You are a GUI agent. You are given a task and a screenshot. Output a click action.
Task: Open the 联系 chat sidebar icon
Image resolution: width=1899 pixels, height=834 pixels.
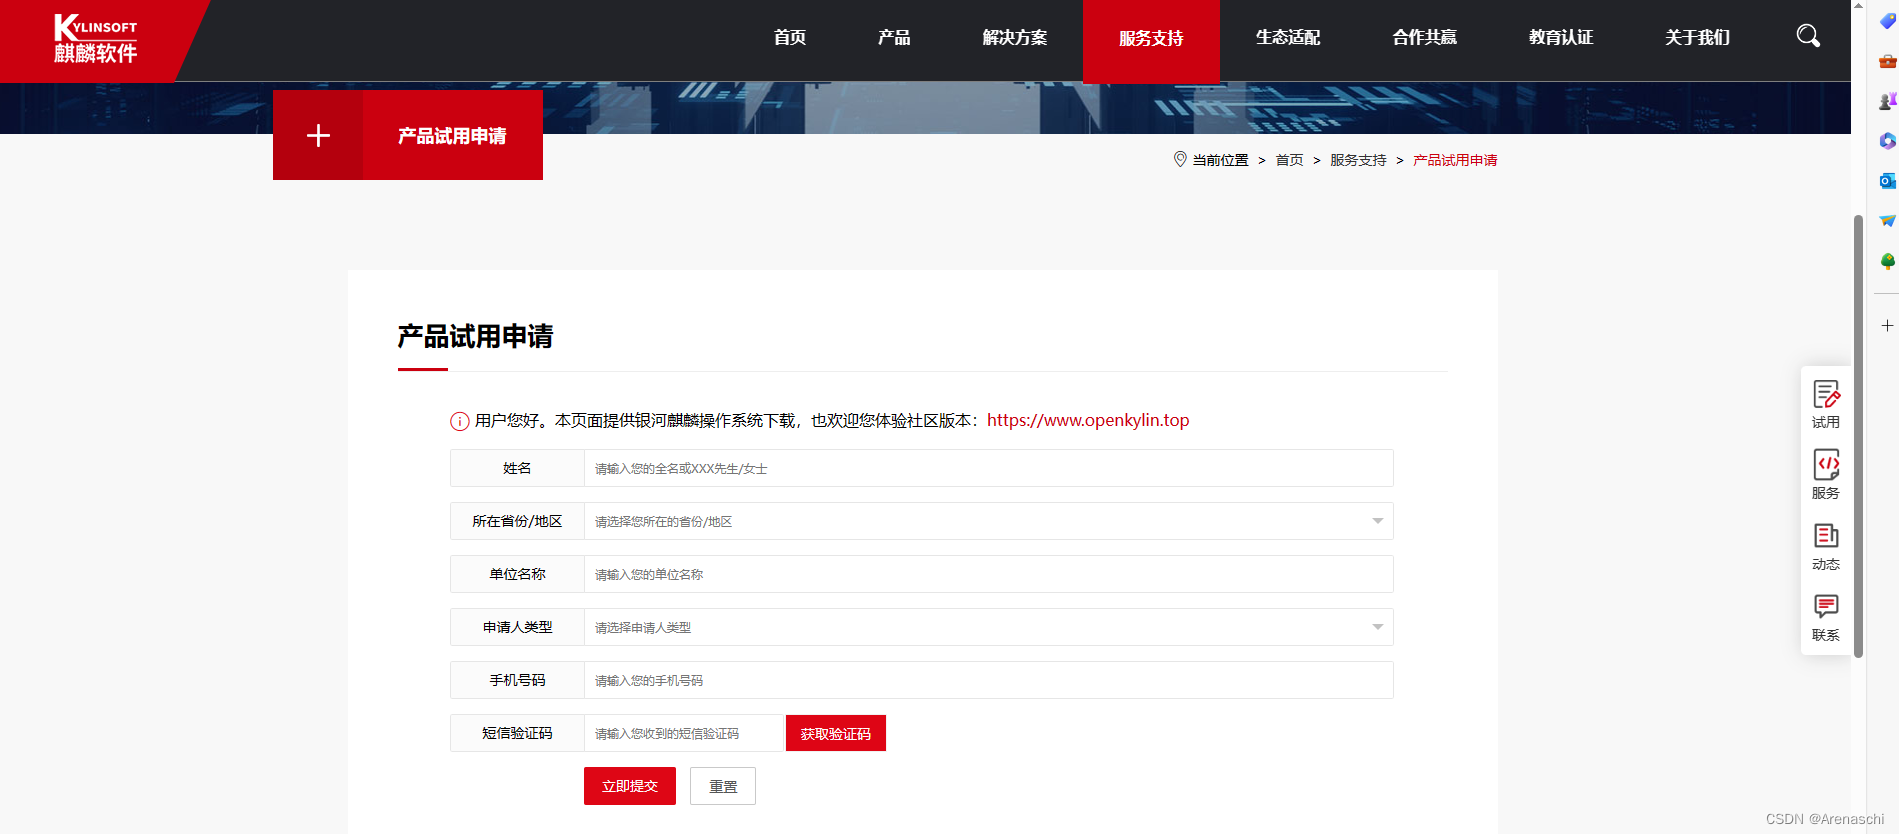(1826, 618)
